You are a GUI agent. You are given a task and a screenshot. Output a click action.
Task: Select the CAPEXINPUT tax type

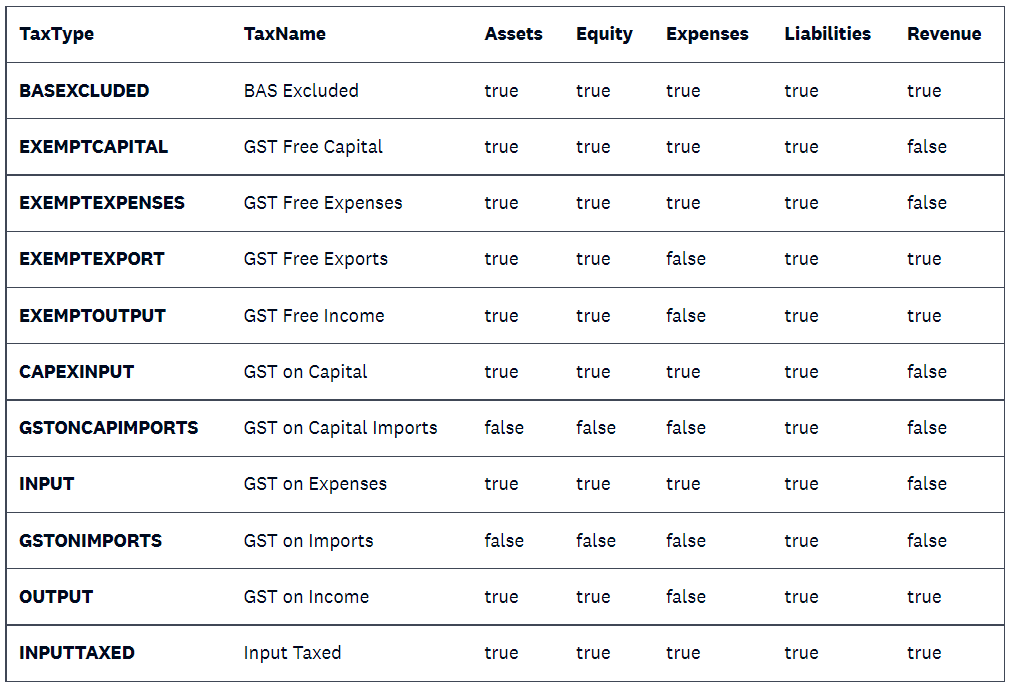(x=77, y=372)
